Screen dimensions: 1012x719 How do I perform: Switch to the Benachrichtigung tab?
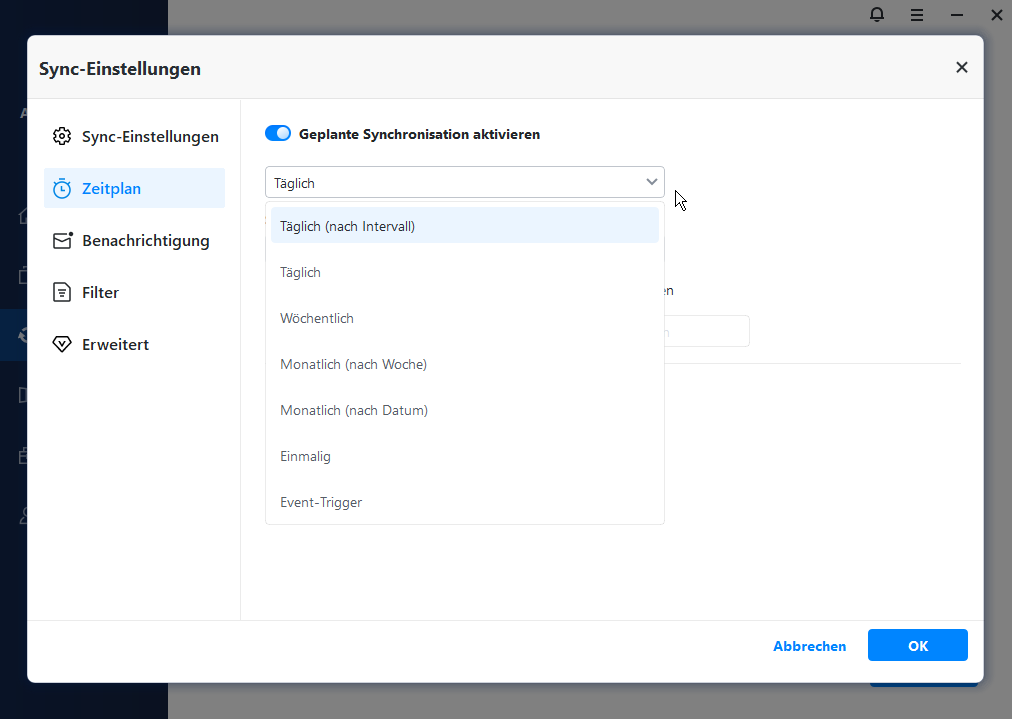click(145, 240)
